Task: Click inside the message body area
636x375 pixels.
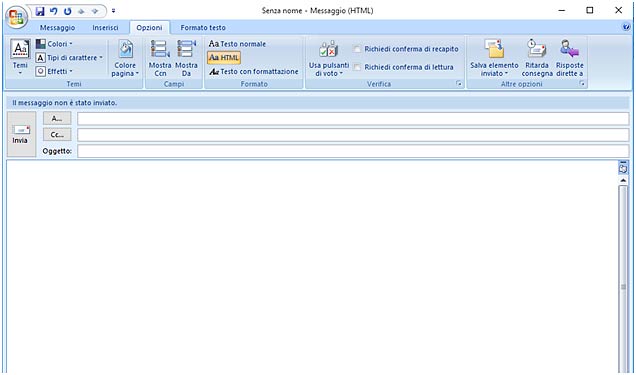Action: [312, 266]
